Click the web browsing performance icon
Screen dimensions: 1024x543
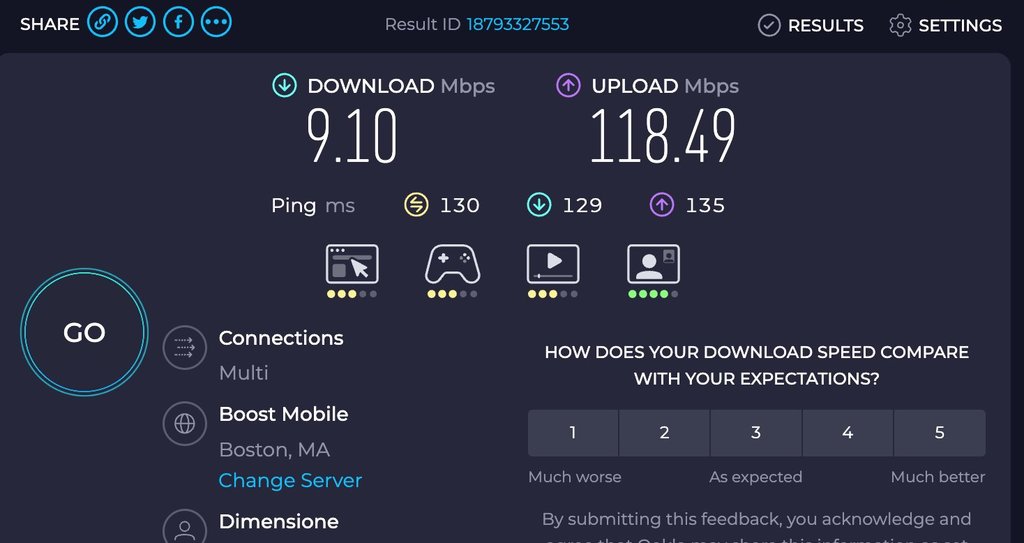[352, 264]
